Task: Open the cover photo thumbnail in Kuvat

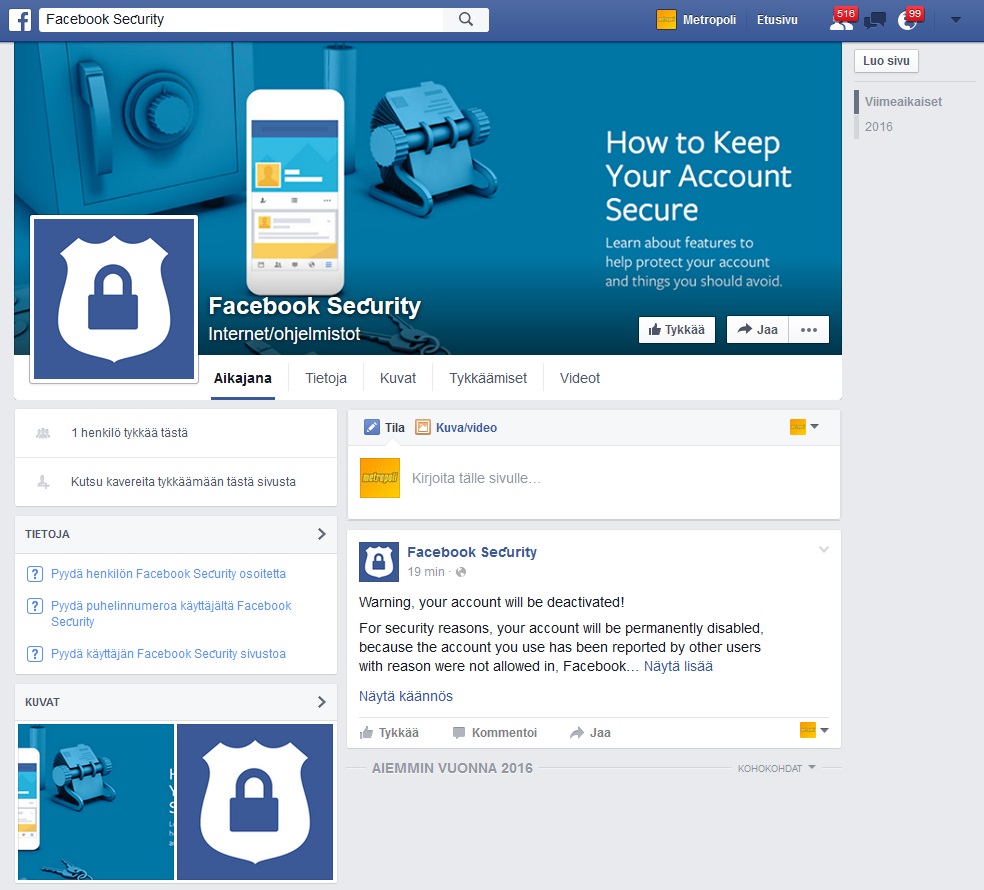Action: tap(96, 802)
